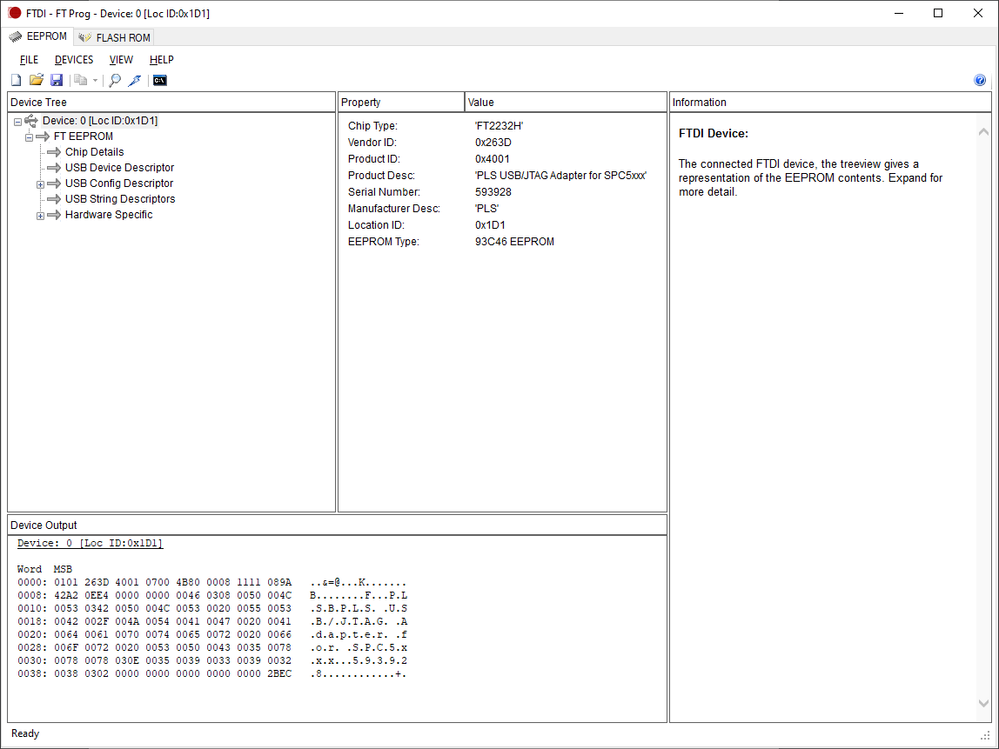Click the 0008: row in the hex dump
Image resolution: width=999 pixels, height=749 pixels.
point(212,596)
